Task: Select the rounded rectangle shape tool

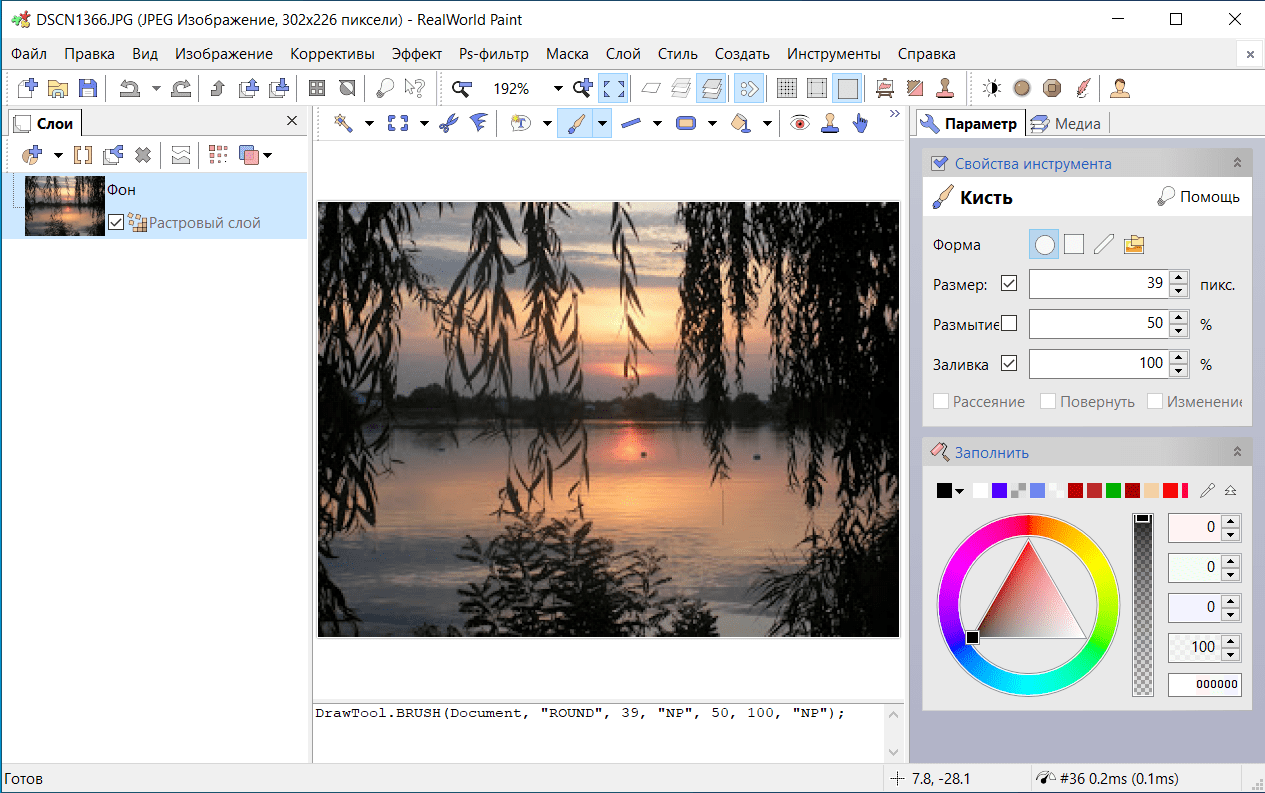Action: 686,123
